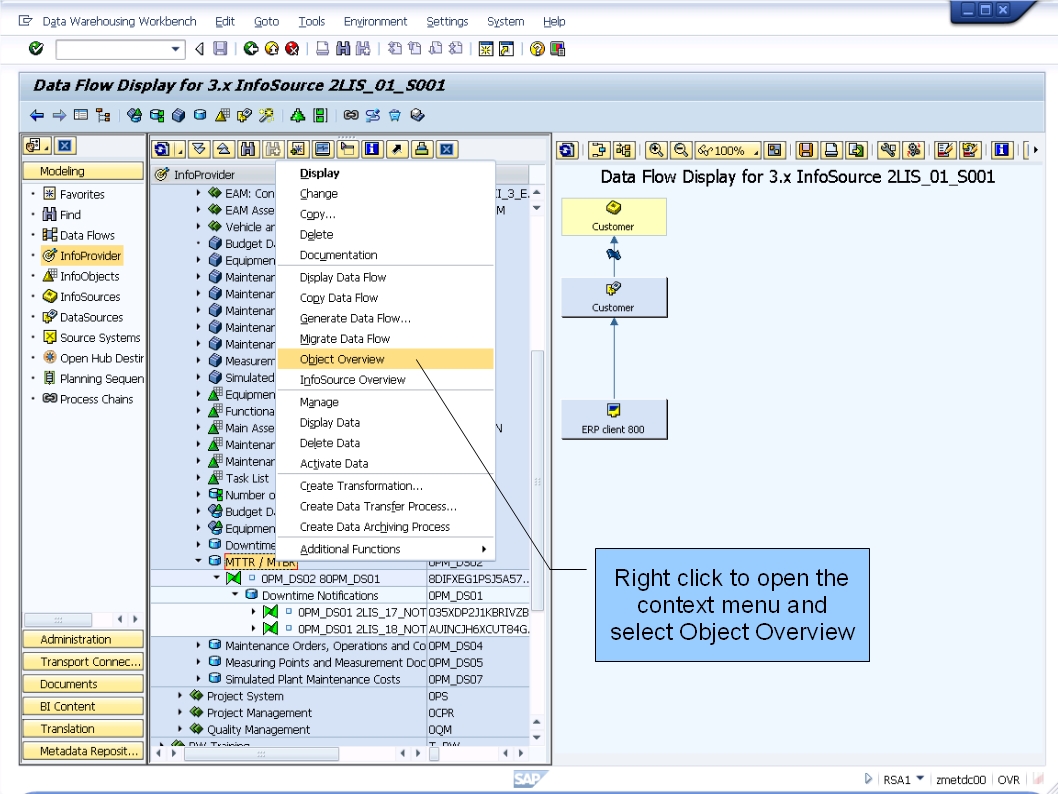Click the yellow Customer InfoSource node

point(614,217)
